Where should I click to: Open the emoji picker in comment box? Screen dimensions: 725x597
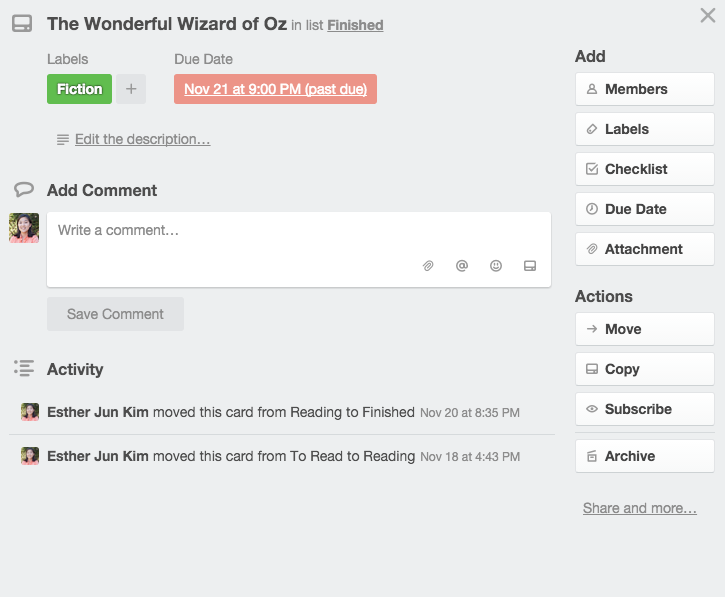[x=496, y=266]
